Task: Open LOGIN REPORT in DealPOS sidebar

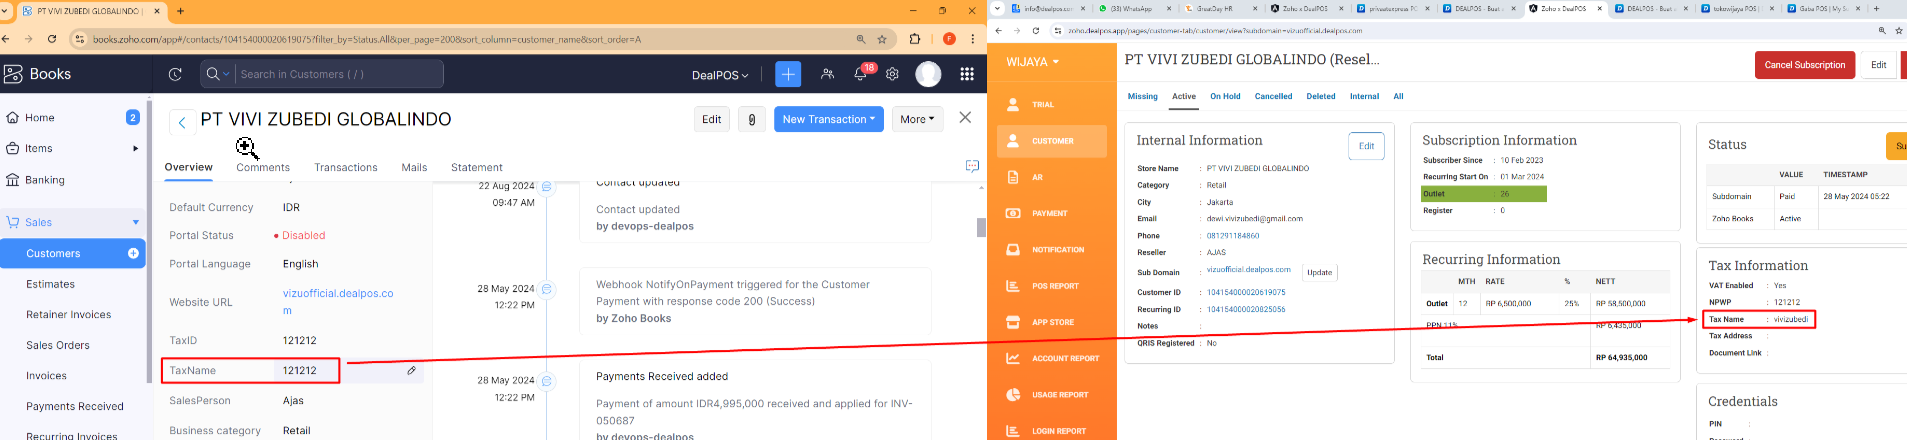Action: pos(1058,431)
